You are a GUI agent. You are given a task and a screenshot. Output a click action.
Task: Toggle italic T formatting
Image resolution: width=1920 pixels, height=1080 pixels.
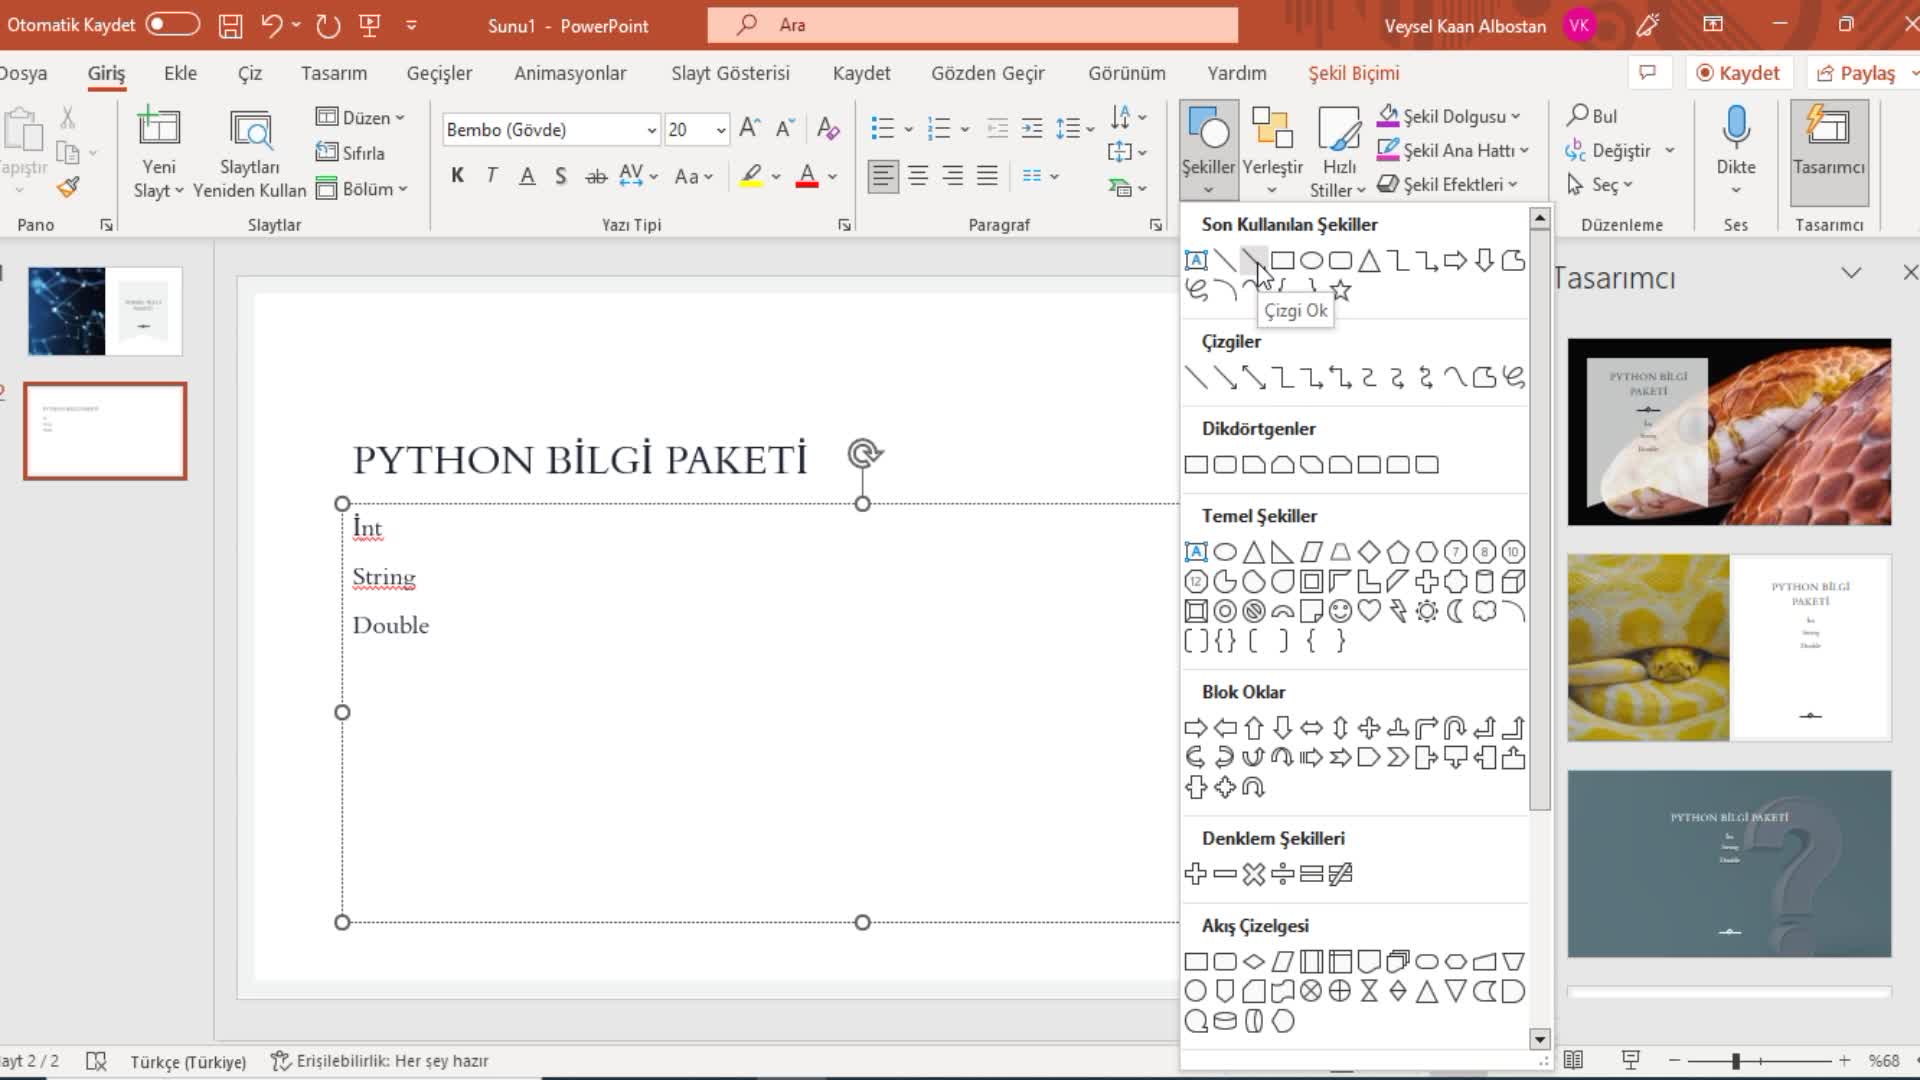tap(492, 176)
